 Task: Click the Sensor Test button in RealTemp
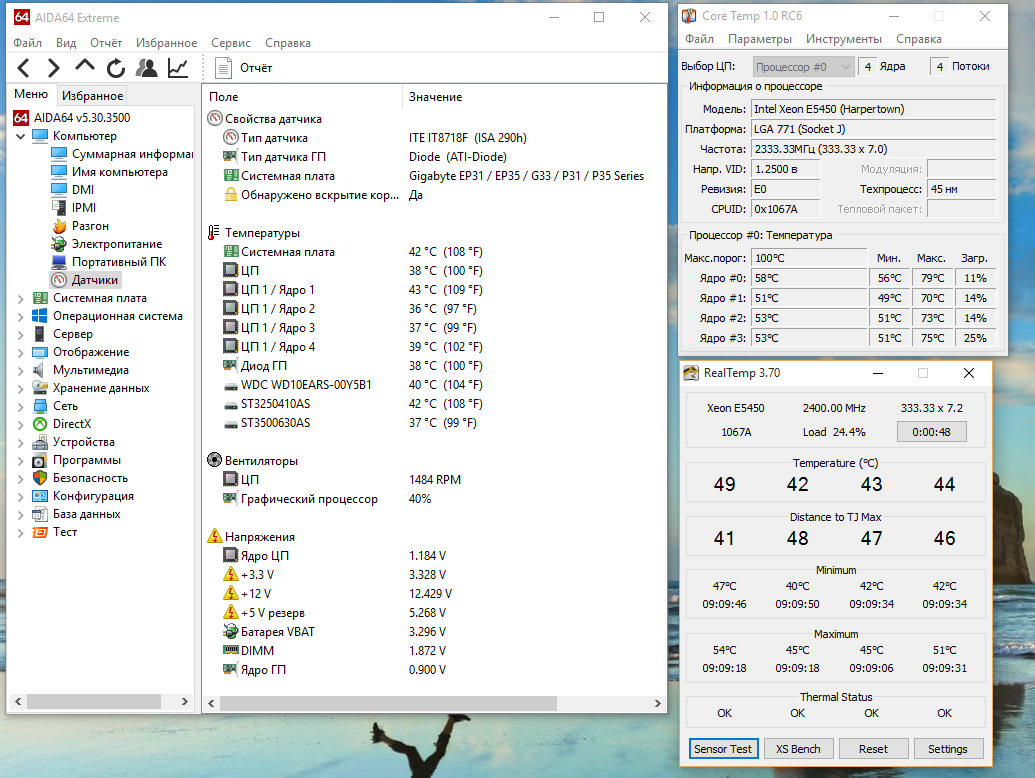tap(723, 749)
